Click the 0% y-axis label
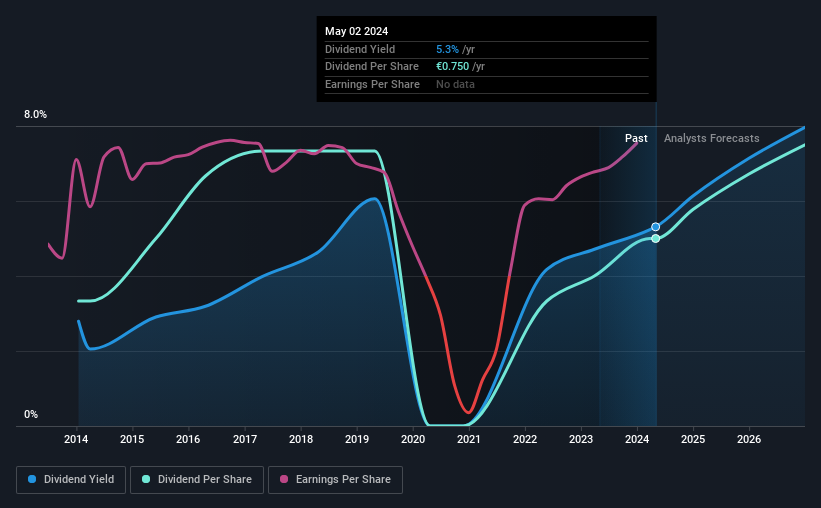Image resolution: width=821 pixels, height=508 pixels. click(x=31, y=414)
